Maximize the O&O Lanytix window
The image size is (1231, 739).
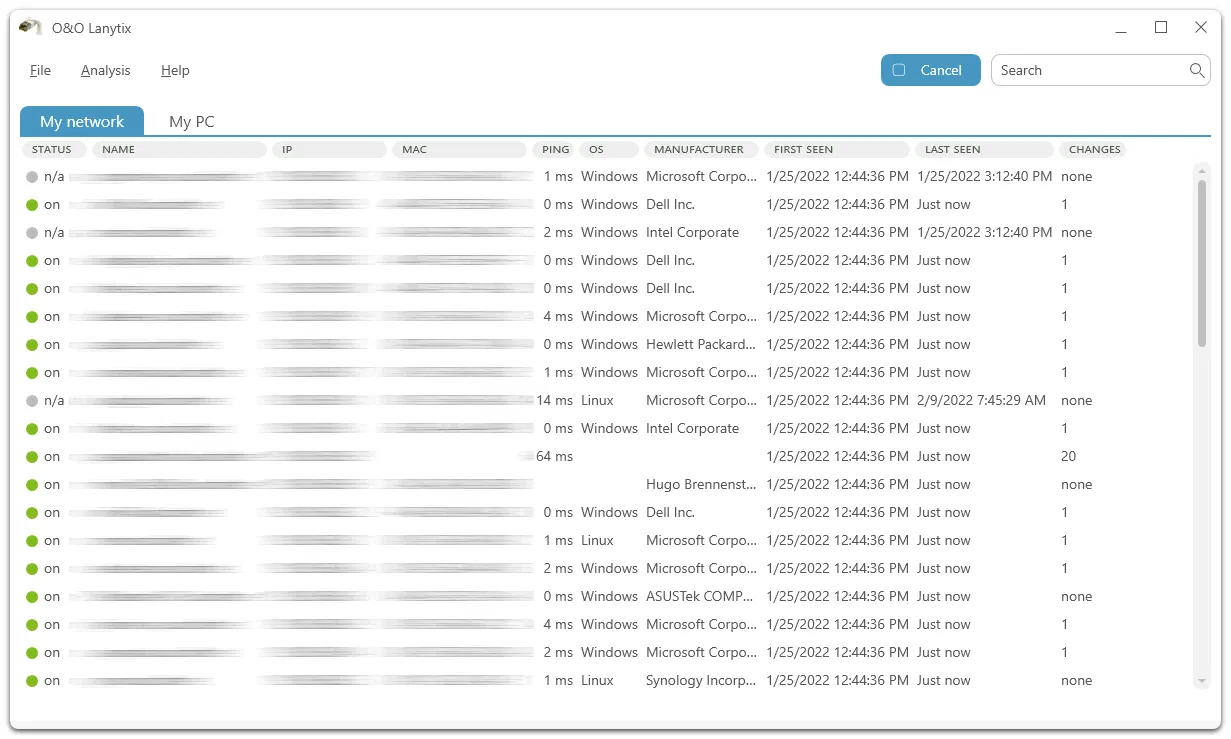1161,28
